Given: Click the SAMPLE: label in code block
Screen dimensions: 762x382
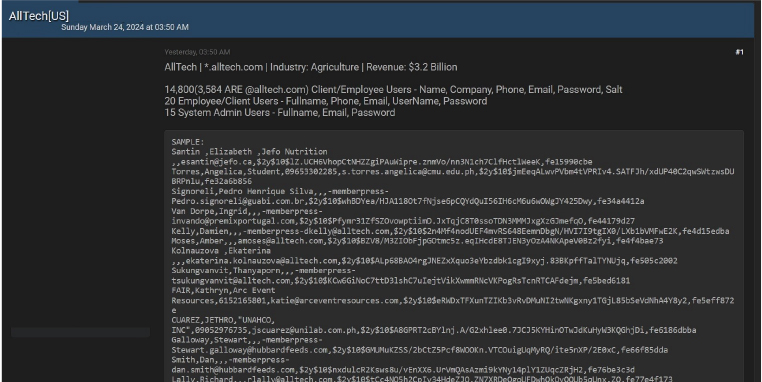Looking at the screenshot, I should [x=188, y=142].
